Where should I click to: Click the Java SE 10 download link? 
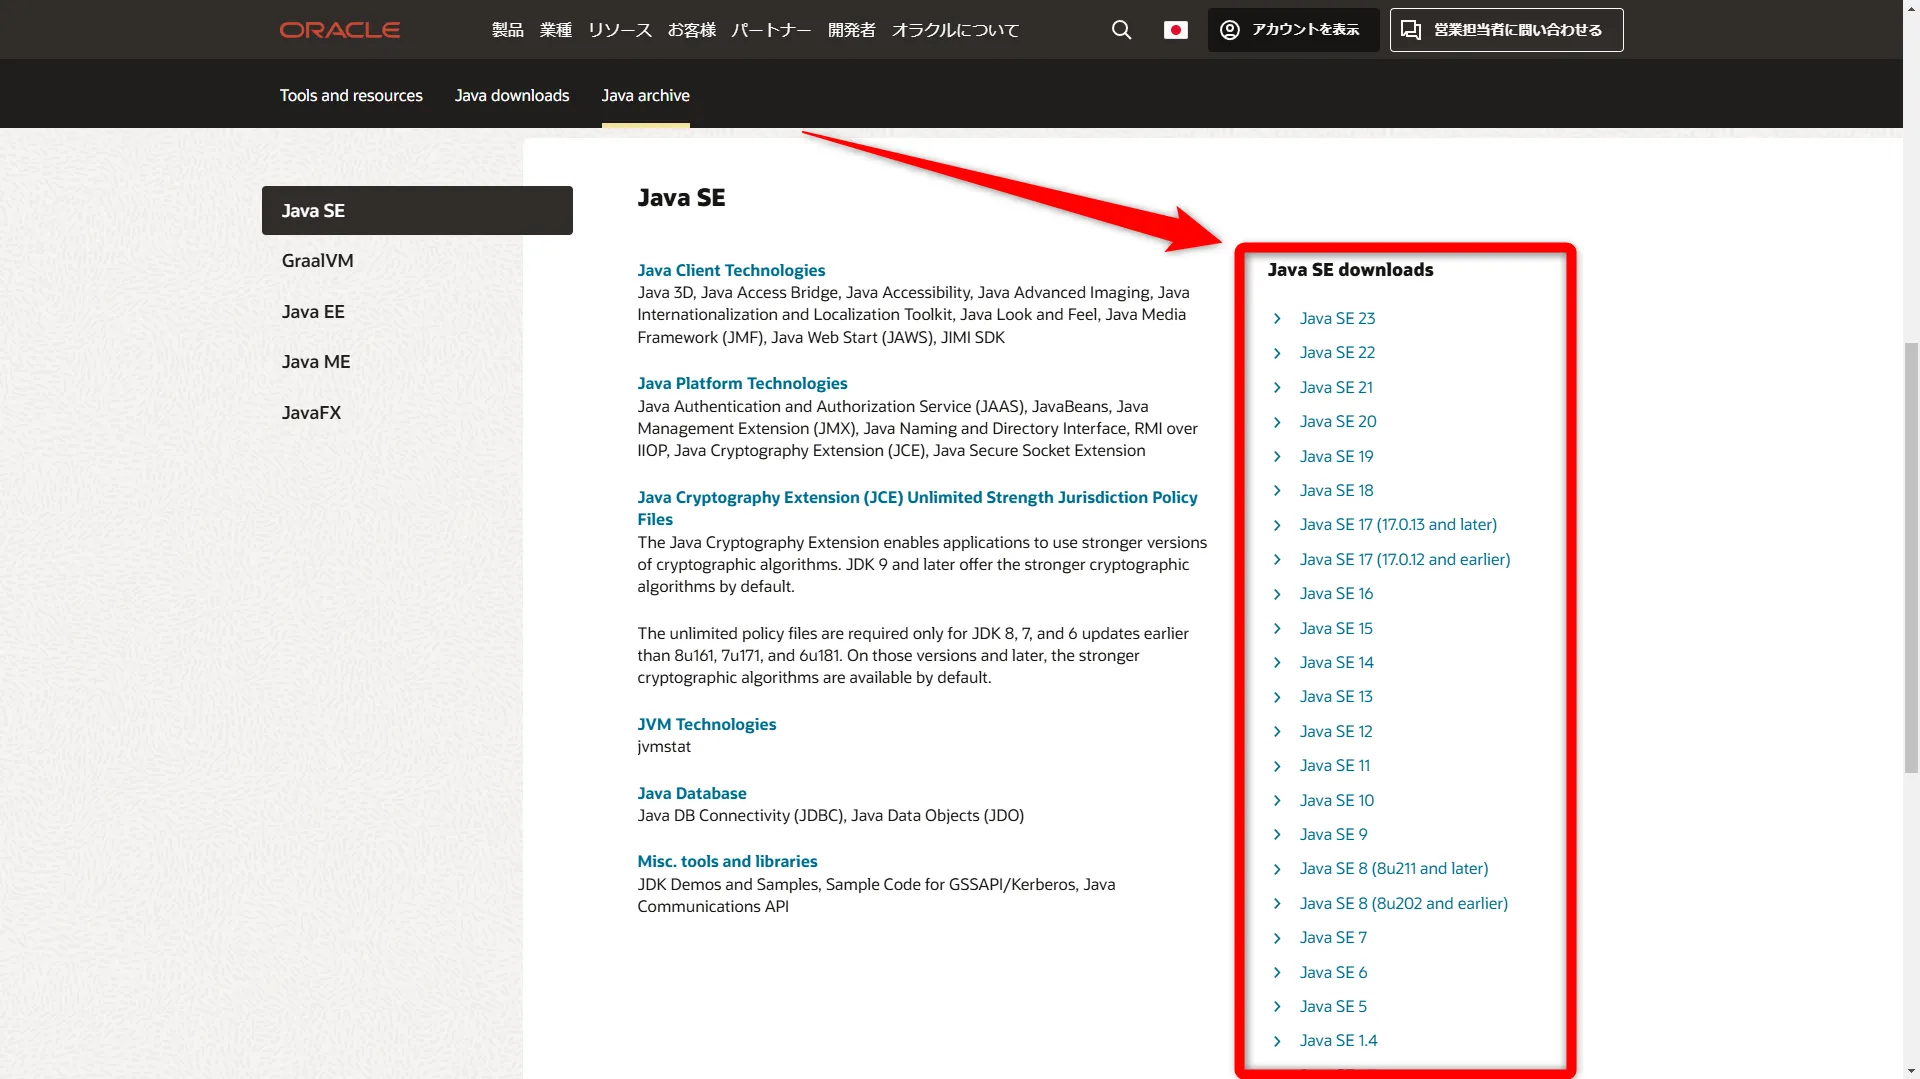pos(1337,800)
